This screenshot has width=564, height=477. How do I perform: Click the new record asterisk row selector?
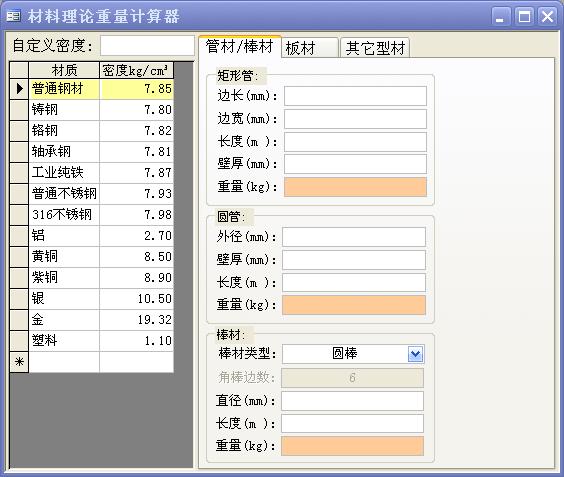click(19, 362)
